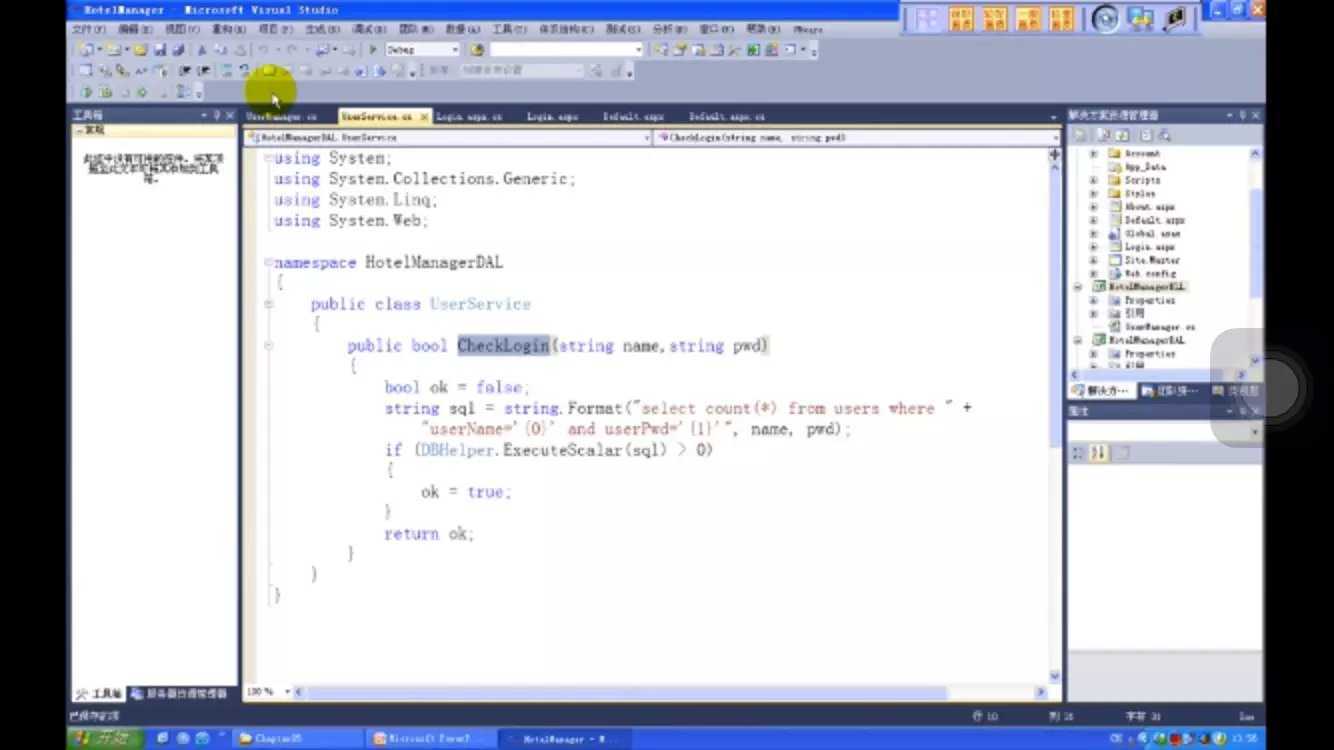Switch to the UserManager.cs tab
Image resolution: width=1334 pixels, height=750 pixels.
(x=281, y=117)
